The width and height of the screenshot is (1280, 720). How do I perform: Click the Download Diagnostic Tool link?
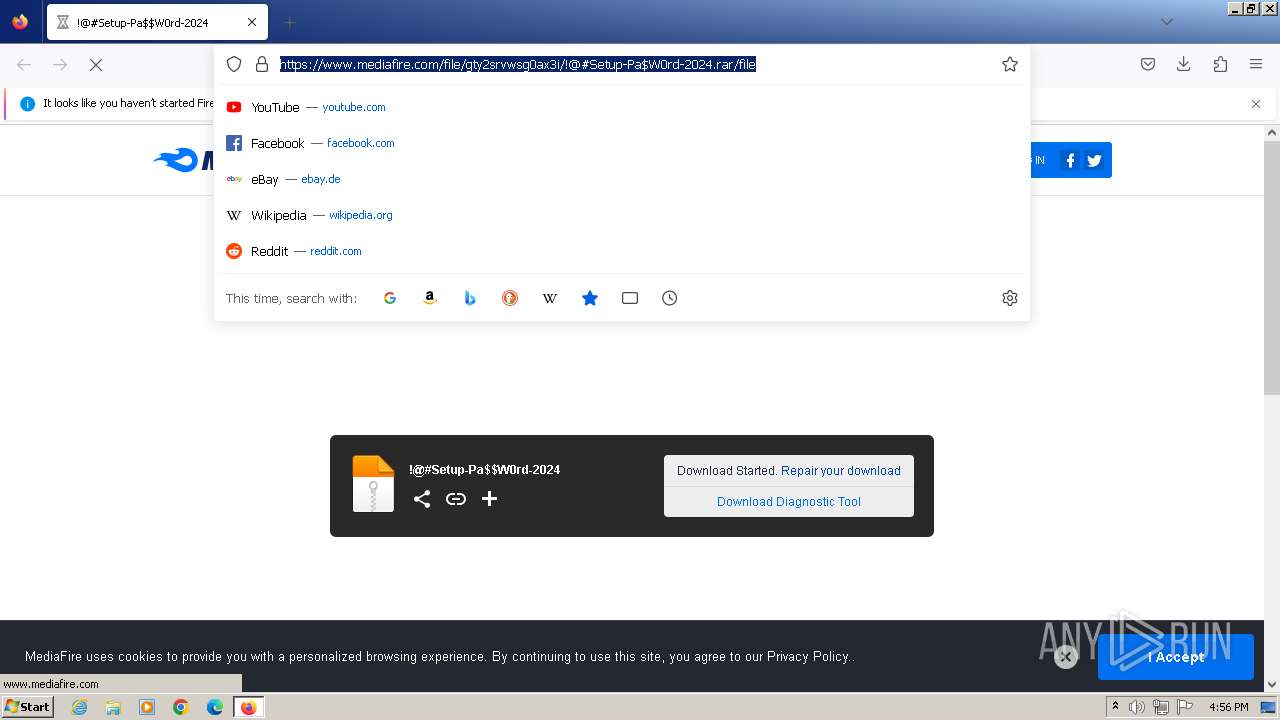point(789,502)
